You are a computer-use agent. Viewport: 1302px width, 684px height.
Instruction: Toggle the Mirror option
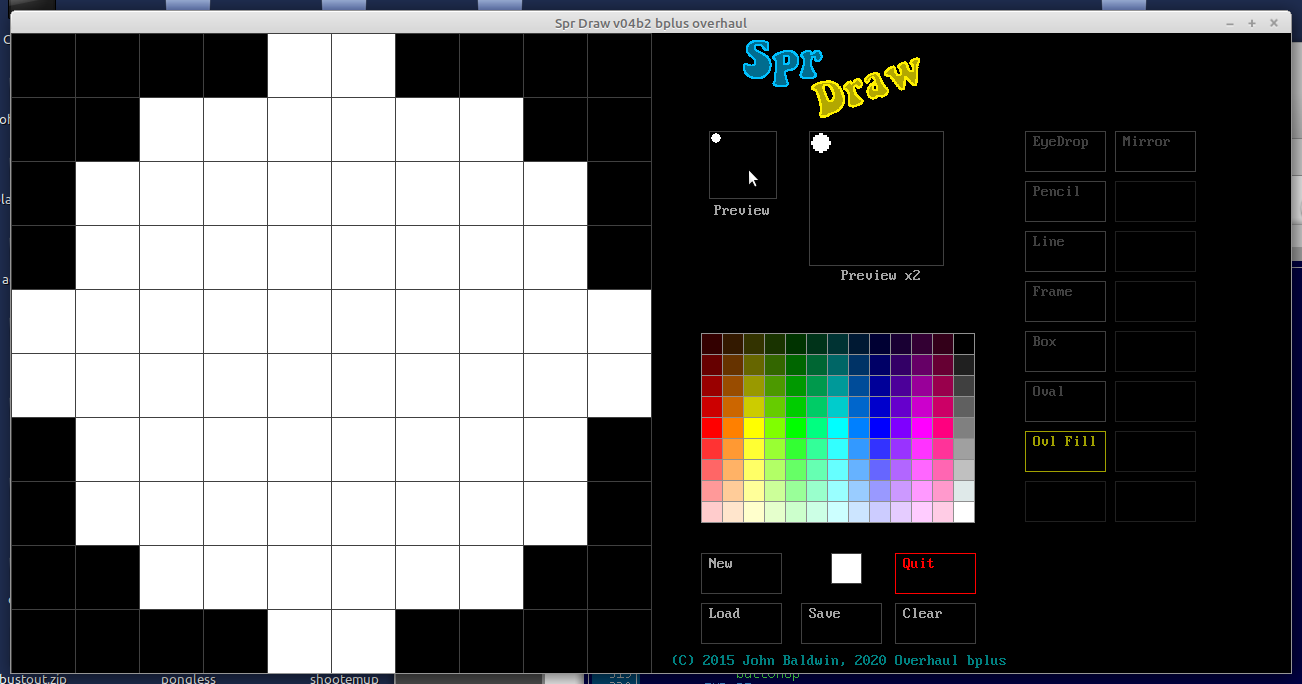1155,151
